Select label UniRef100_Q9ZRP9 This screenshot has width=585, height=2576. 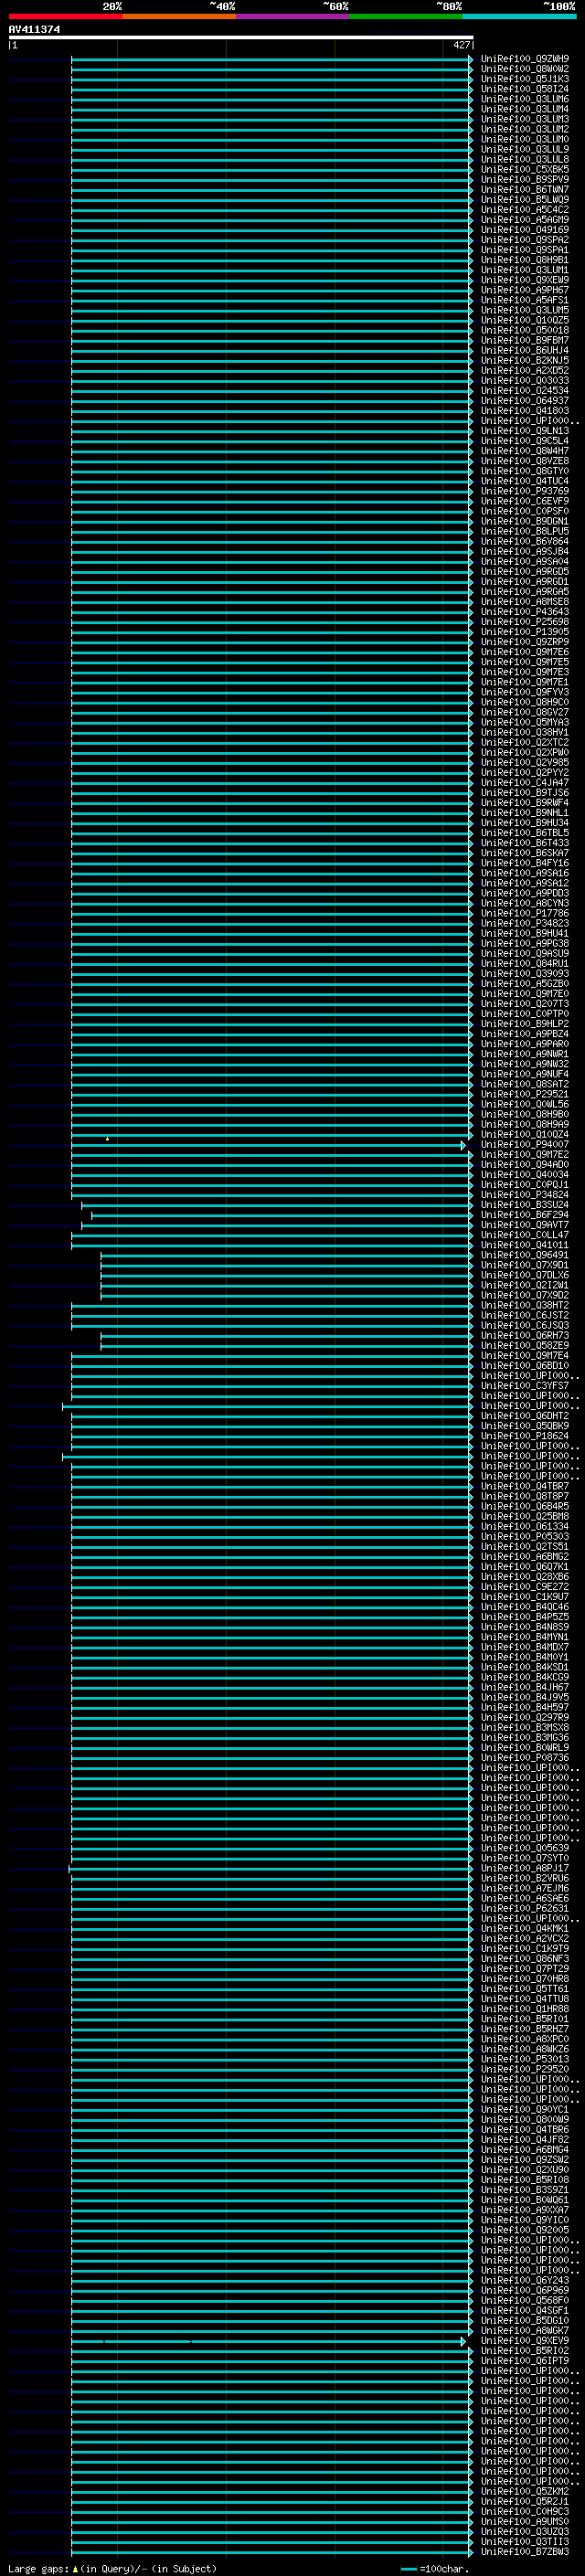point(525,642)
